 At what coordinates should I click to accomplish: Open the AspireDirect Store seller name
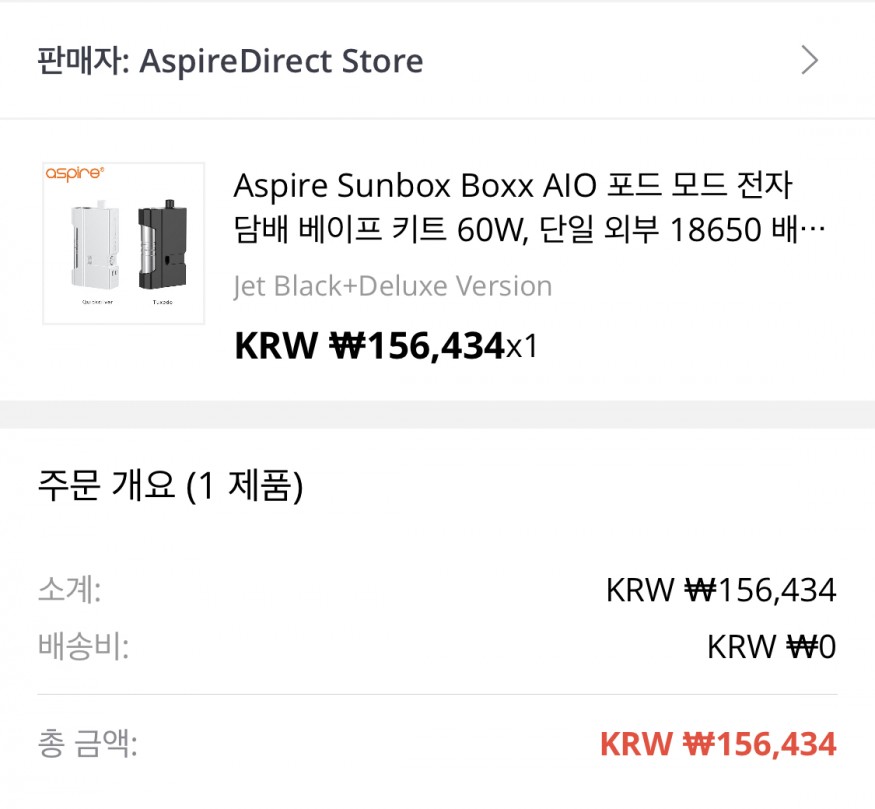coord(281,61)
